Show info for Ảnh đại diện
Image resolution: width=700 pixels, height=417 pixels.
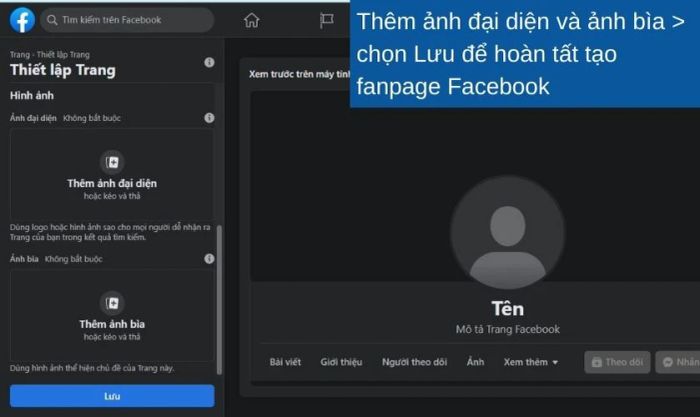click(209, 118)
